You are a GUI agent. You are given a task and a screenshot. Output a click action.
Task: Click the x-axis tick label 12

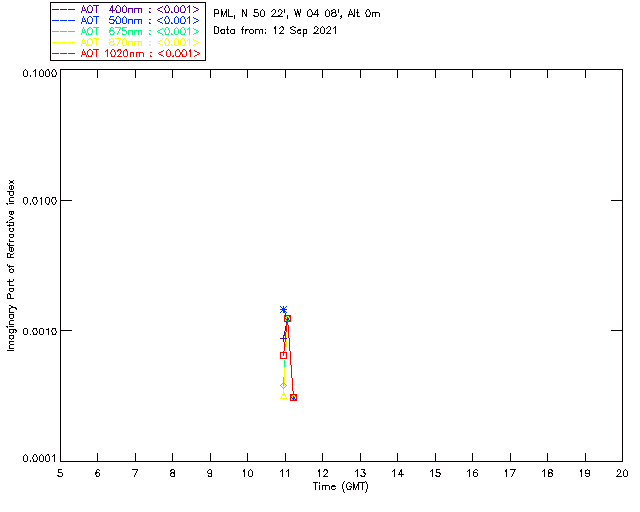(x=322, y=473)
